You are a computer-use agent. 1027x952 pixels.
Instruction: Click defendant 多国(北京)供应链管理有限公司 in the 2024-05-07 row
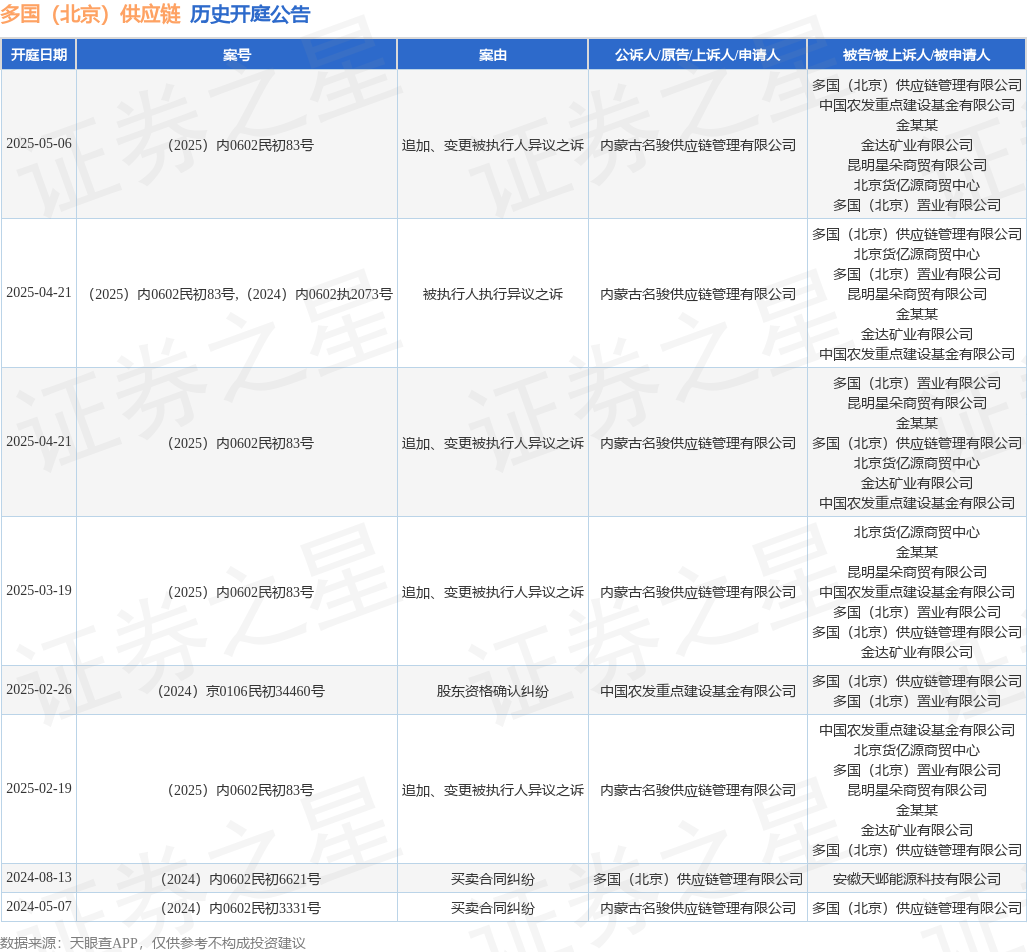pyautogui.click(x=916, y=908)
